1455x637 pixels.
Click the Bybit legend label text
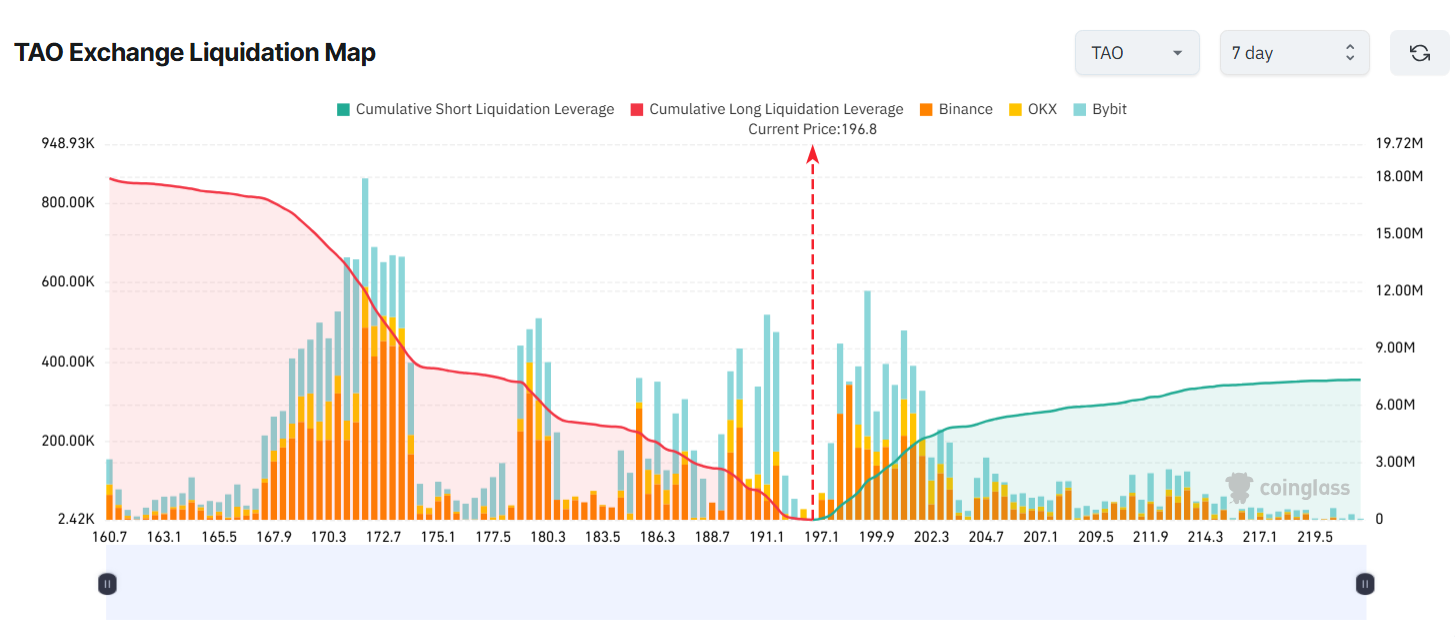click(x=1110, y=109)
